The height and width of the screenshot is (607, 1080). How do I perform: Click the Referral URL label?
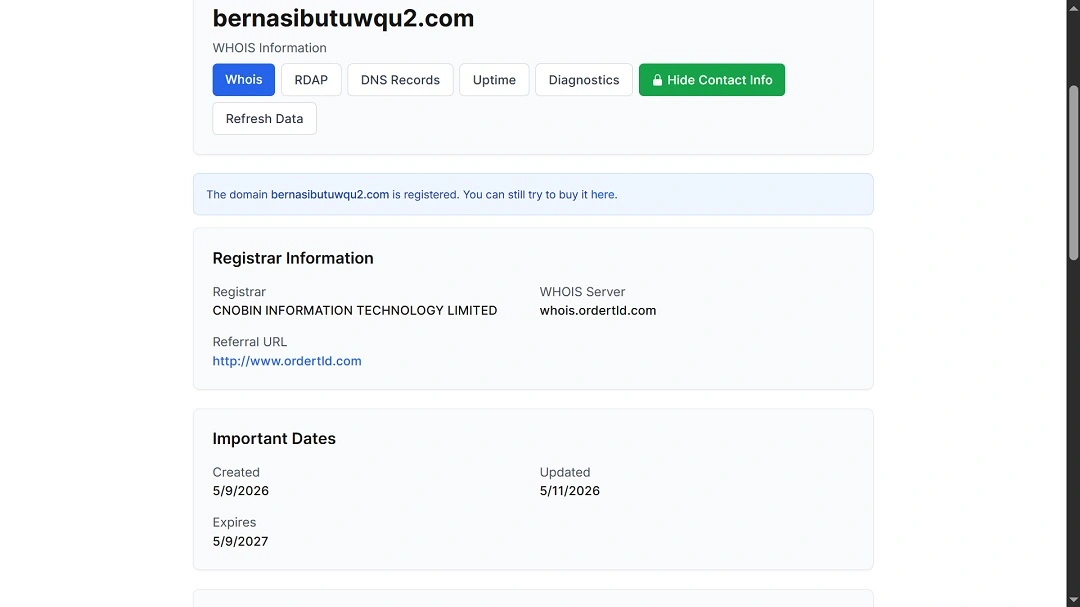[x=249, y=342]
